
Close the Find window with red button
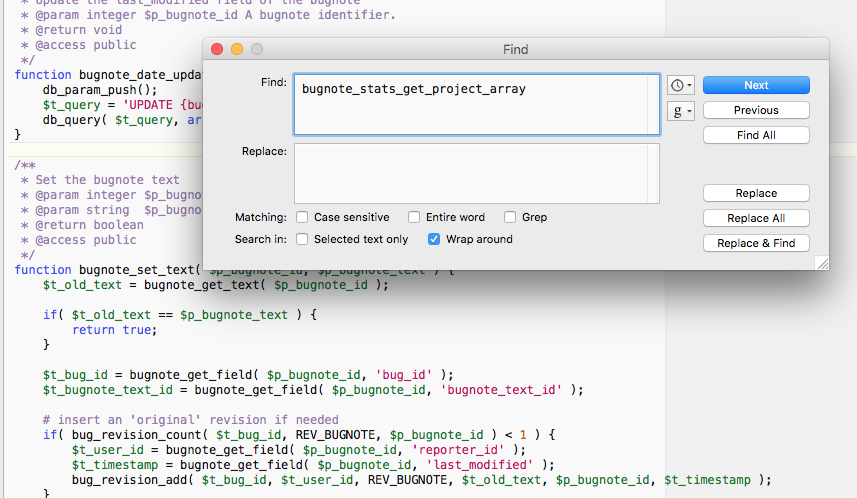(217, 49)
